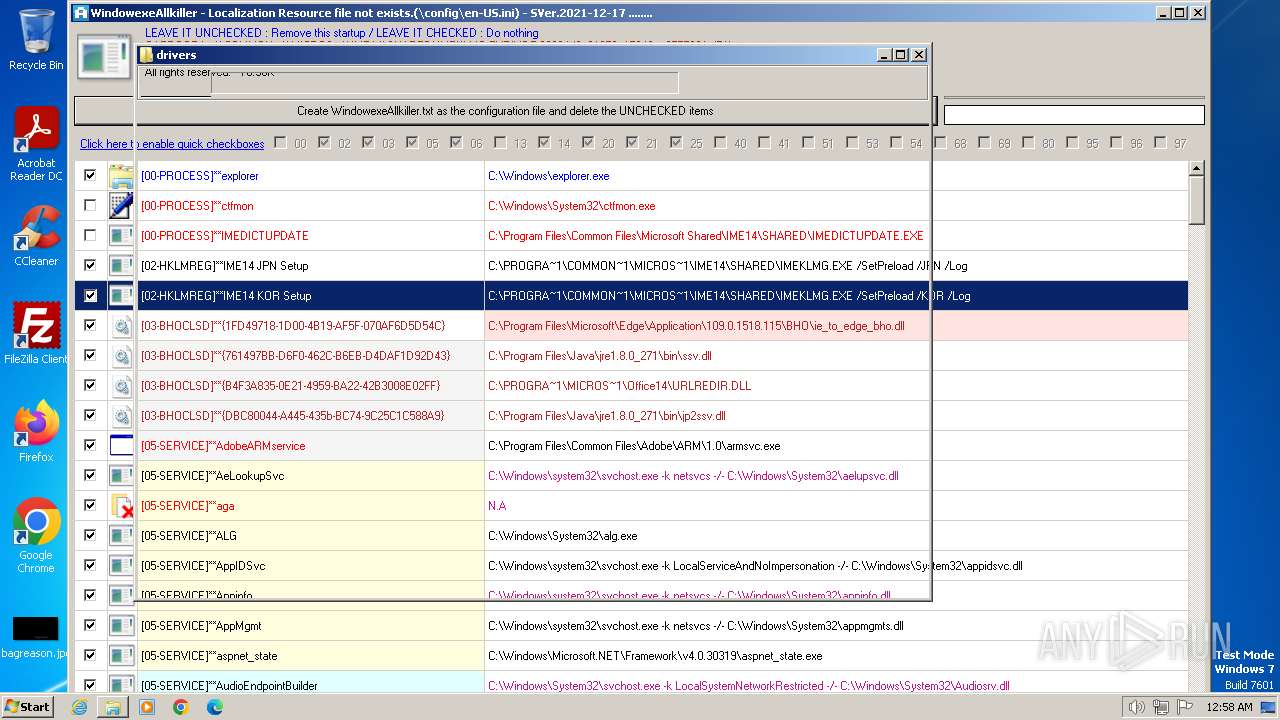Screen dimensions: 1280x720
Task: Toggle quick checkbox 97
Action: (1160, 143)
